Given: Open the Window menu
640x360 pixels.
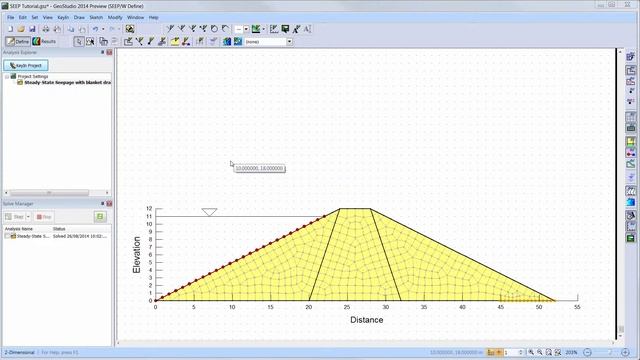Looking at the screenshot, I should (136, 18).
